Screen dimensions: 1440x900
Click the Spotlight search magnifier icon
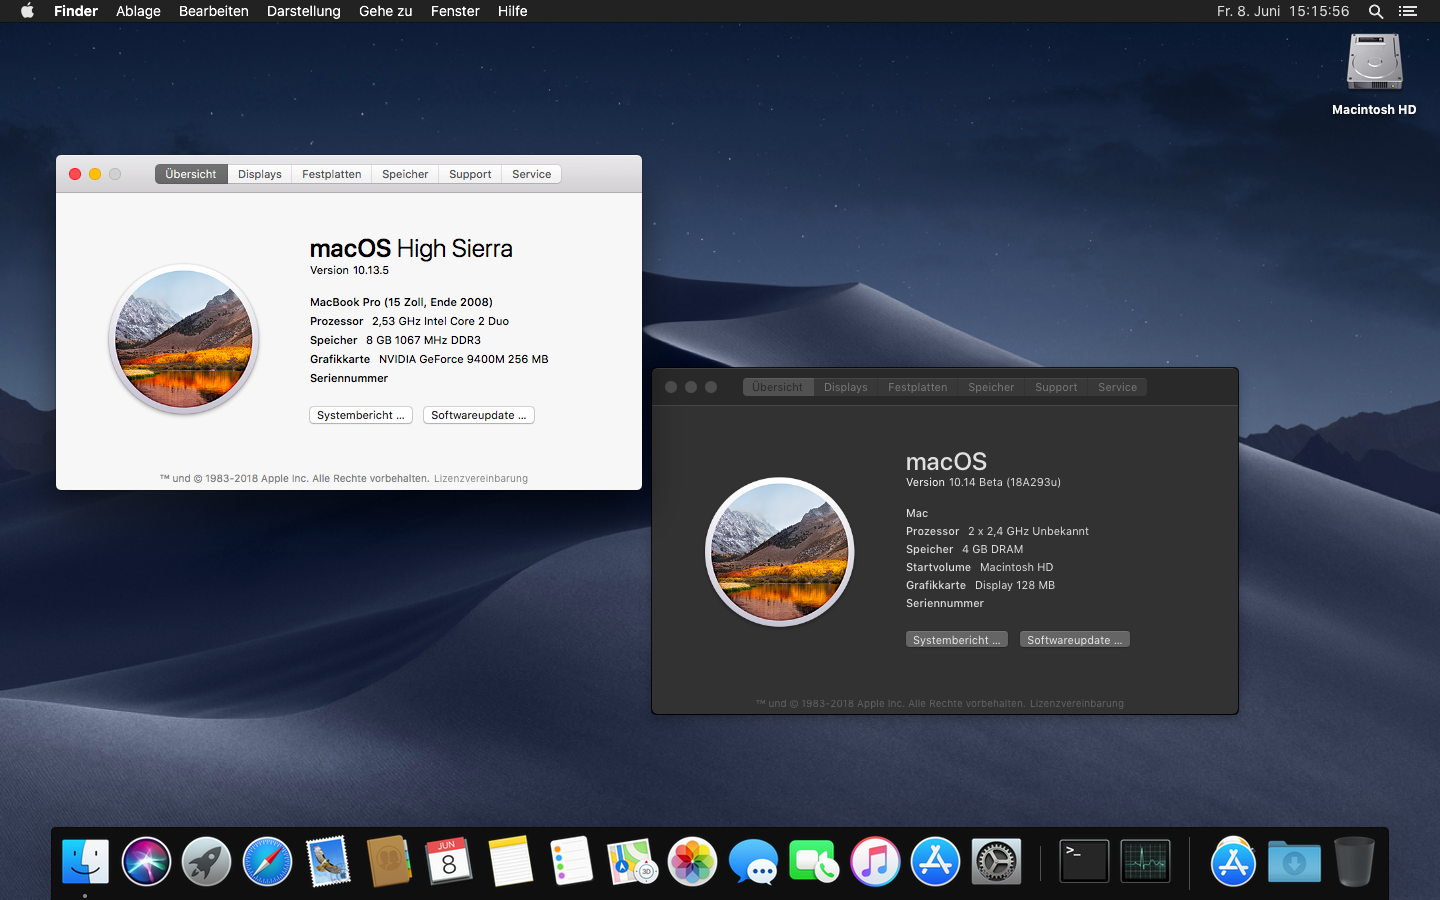1376,11
